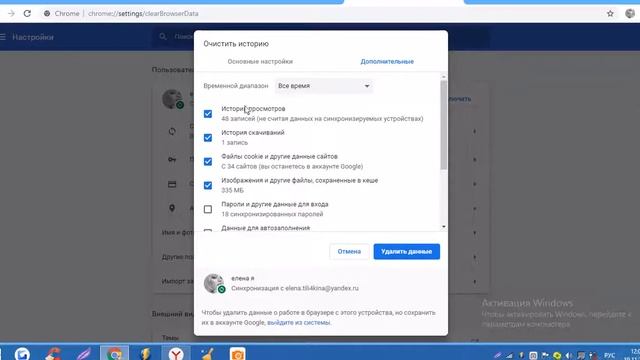Image resolution: width=640 pixels, height=360 pixels.
Task: Expand the Импорт закладок row arrow
Action: point(474,282)
